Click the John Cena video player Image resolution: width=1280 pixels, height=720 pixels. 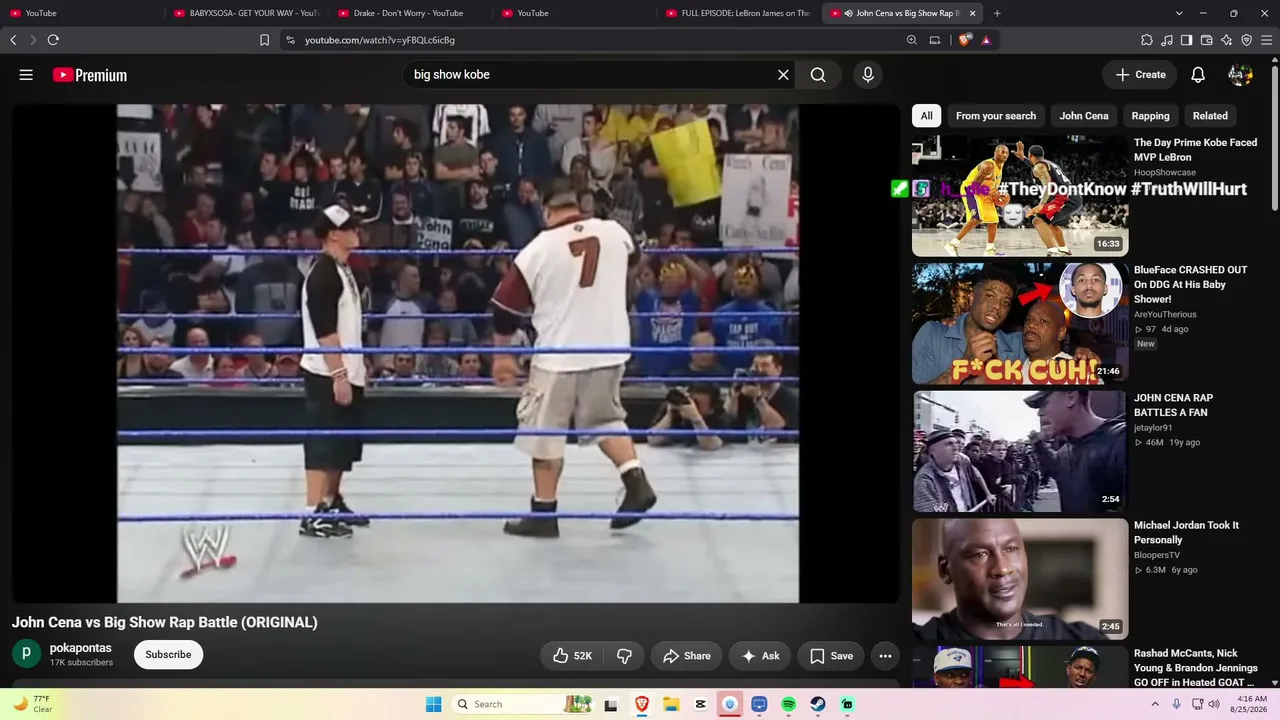coord(457,353)
